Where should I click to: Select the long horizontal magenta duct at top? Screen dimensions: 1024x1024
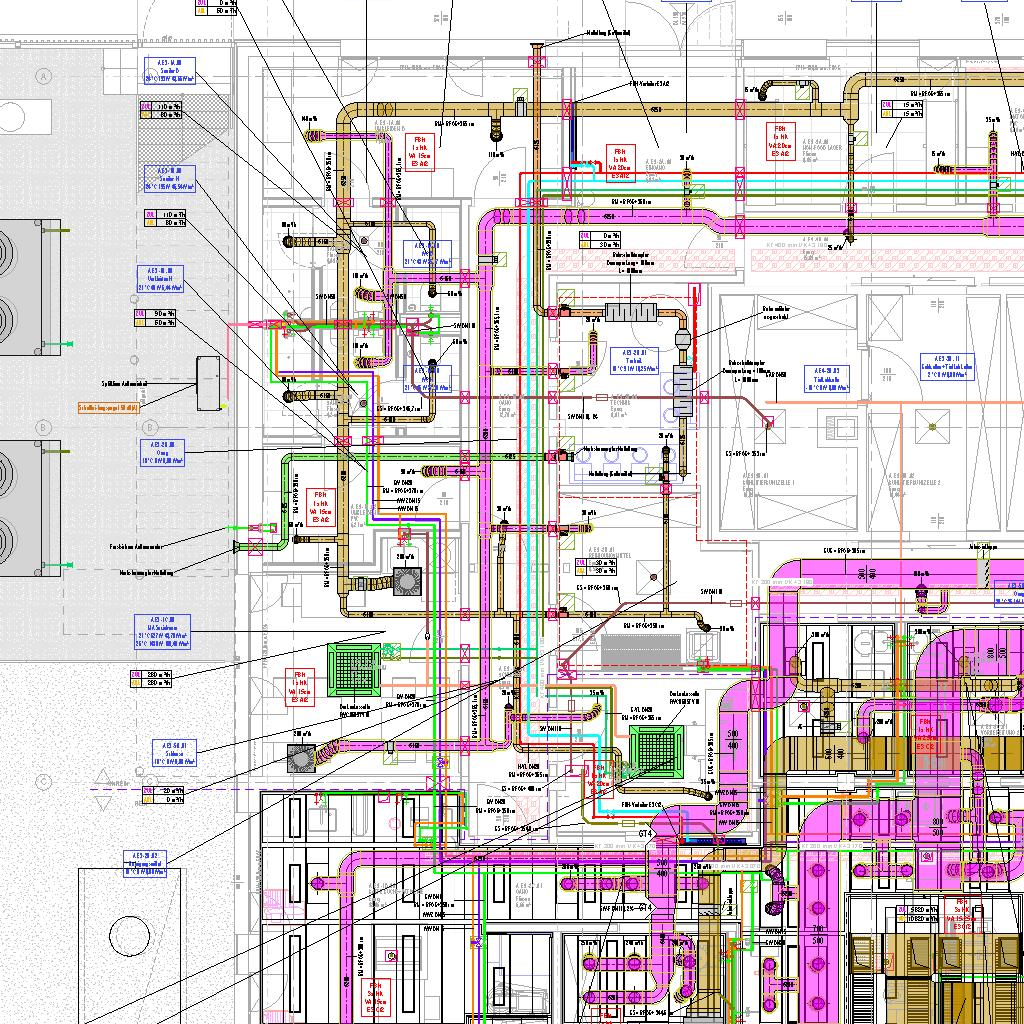pyautogui.click(x=640, y=217)
